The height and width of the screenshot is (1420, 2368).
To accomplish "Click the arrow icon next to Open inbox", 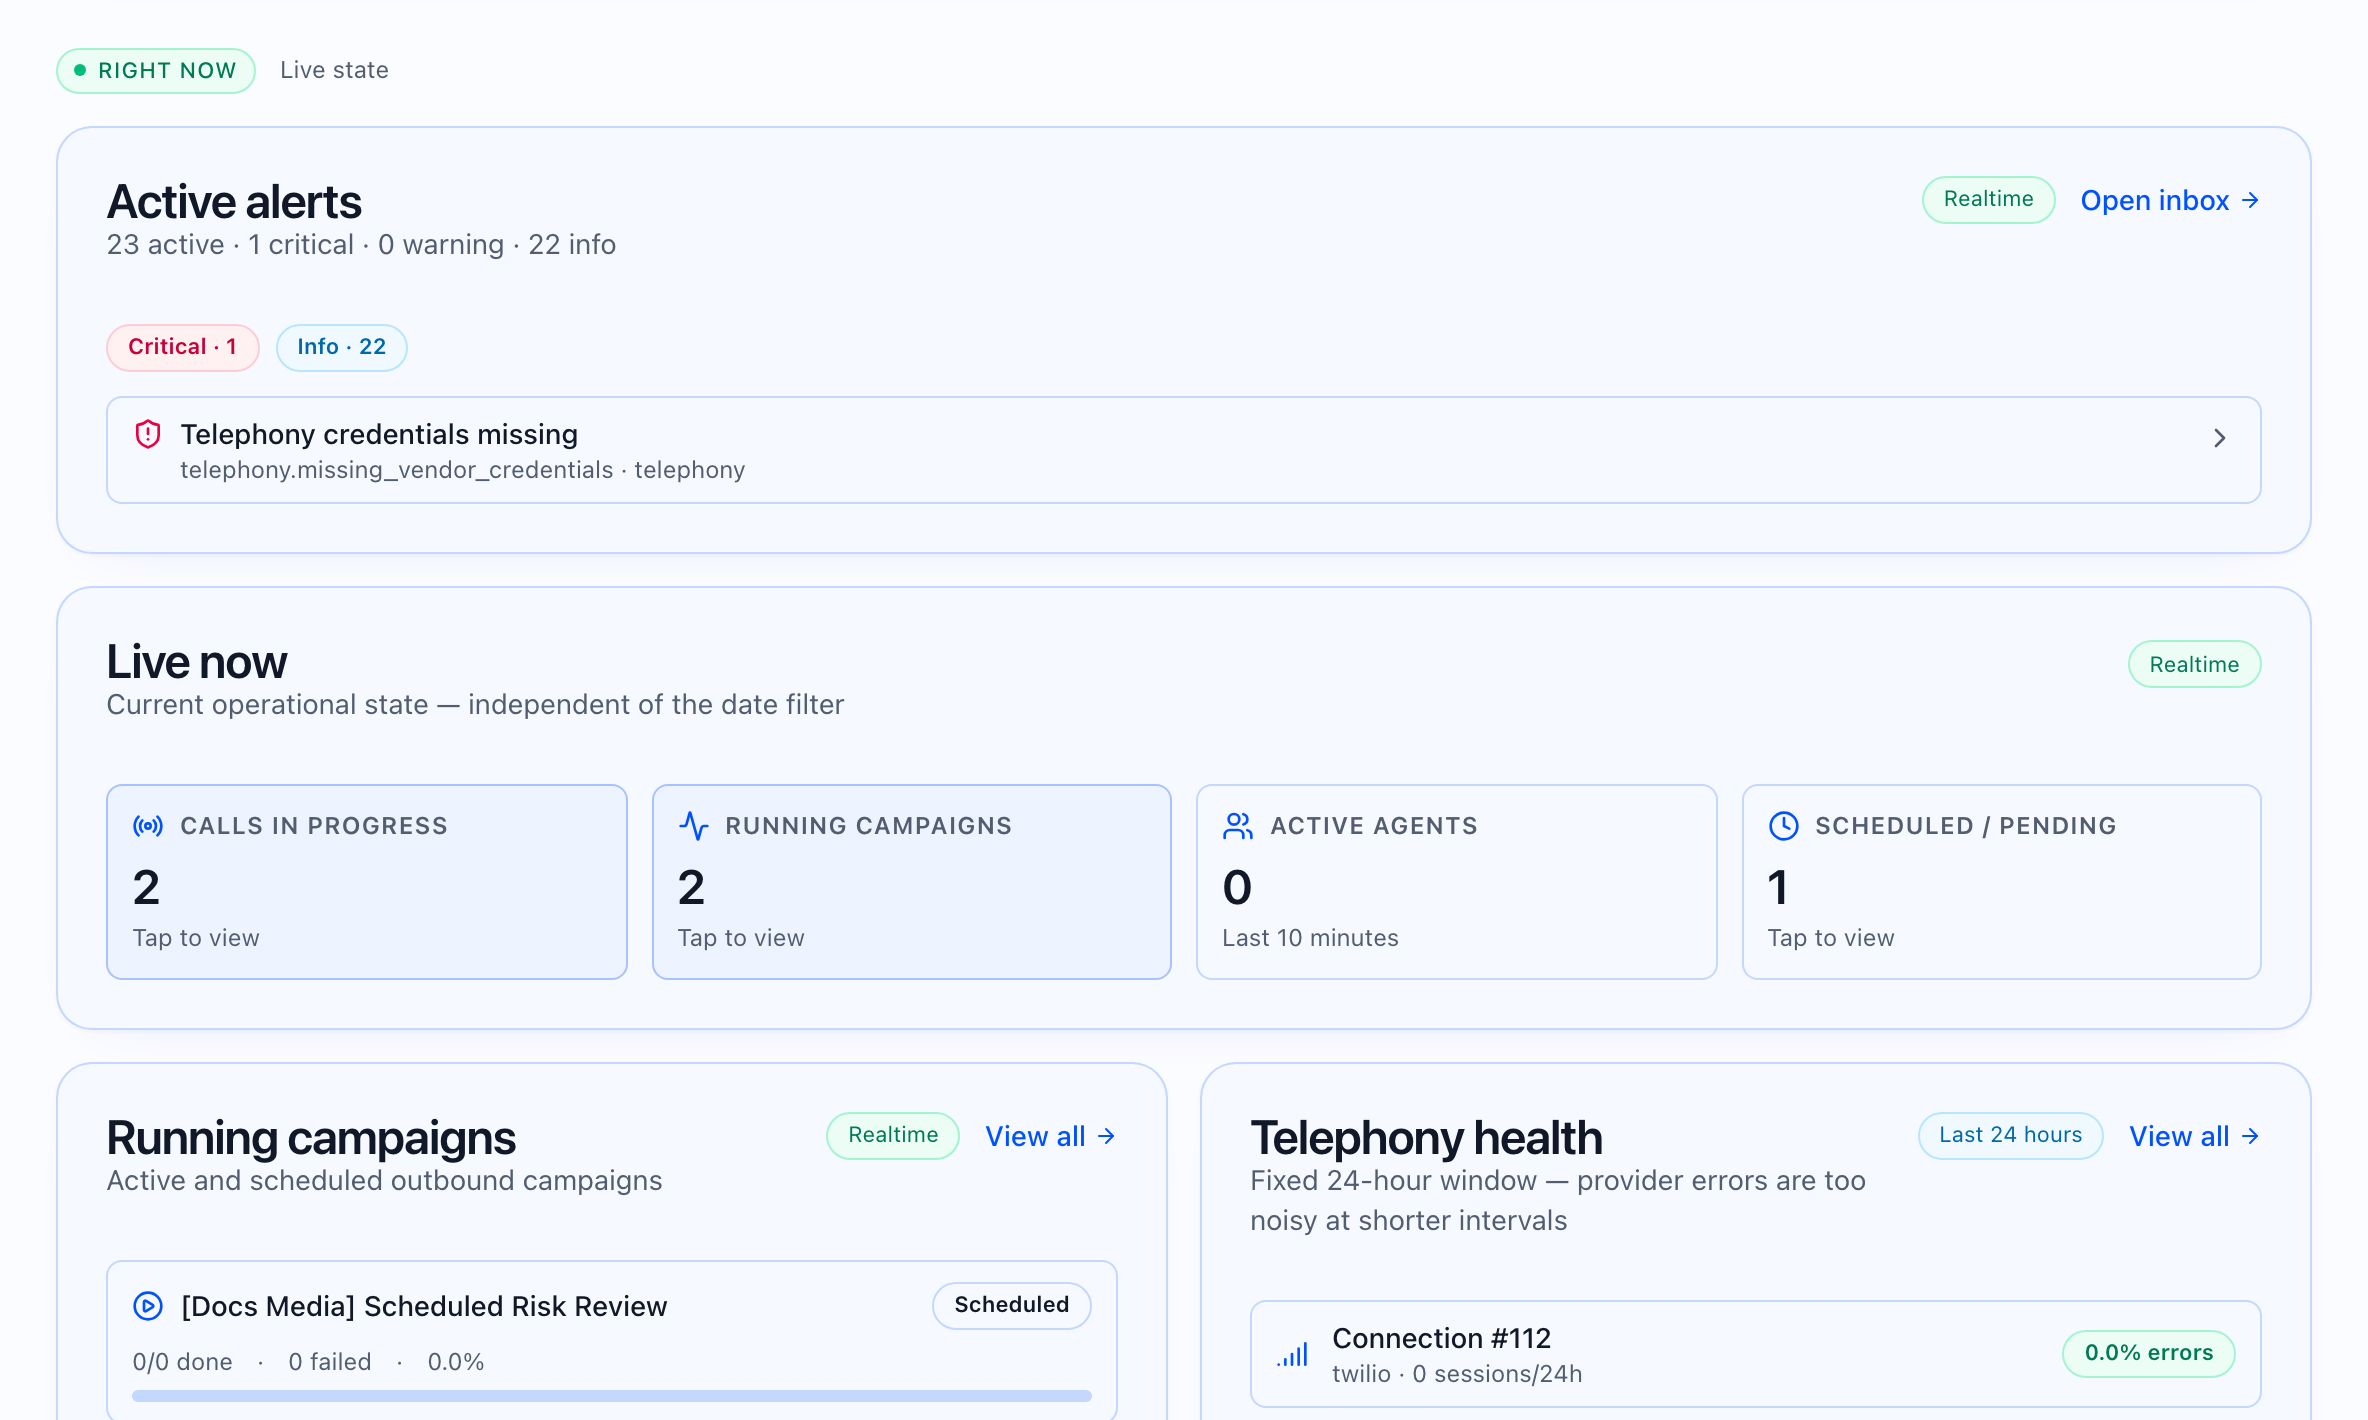I will (2250, 201).
